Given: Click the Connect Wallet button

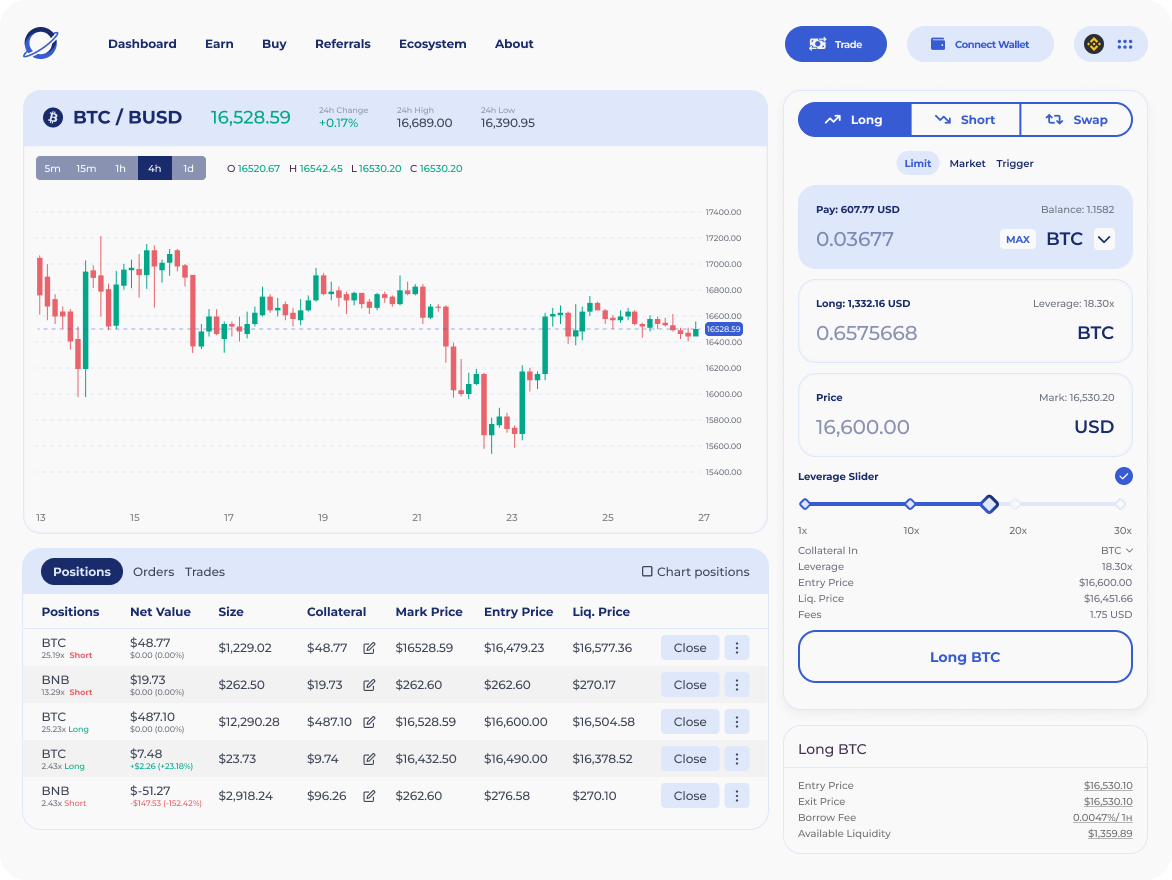Looking at the screenshot, I should [980, 44].
